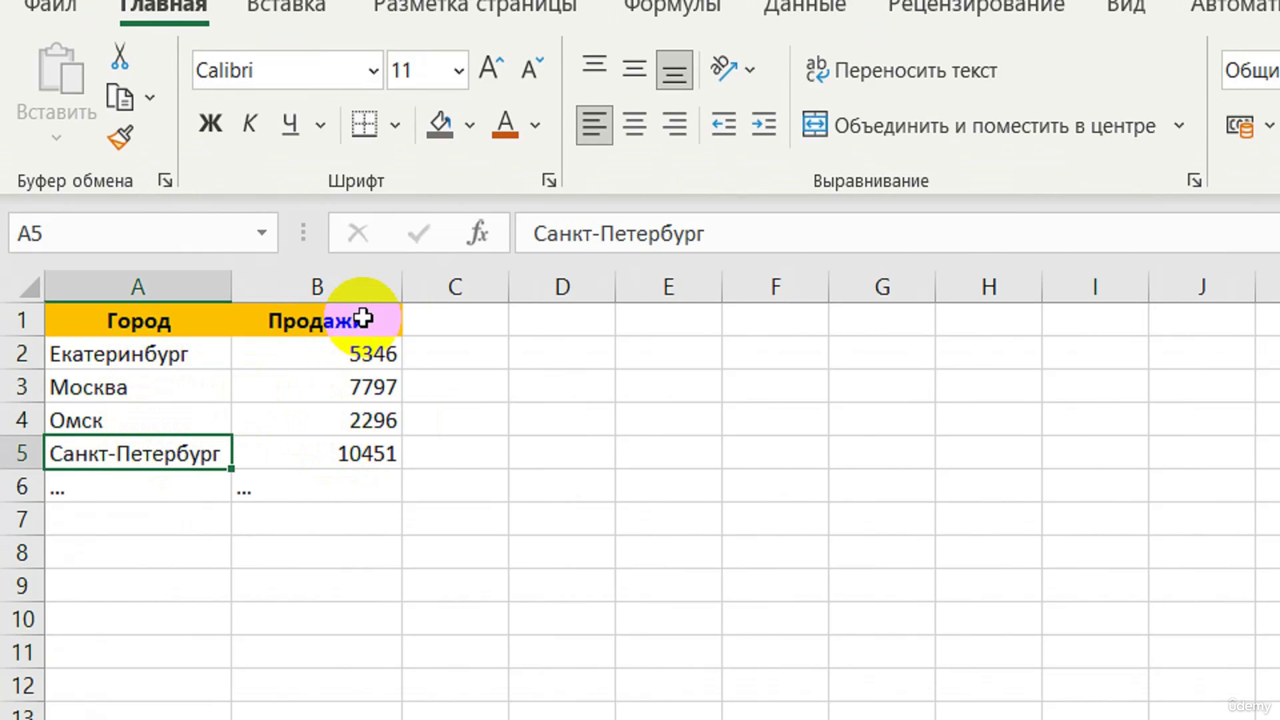Open the Clipboard dialog launcher
This screenshot has height=720, width=1280.
[x=165, y=181]
